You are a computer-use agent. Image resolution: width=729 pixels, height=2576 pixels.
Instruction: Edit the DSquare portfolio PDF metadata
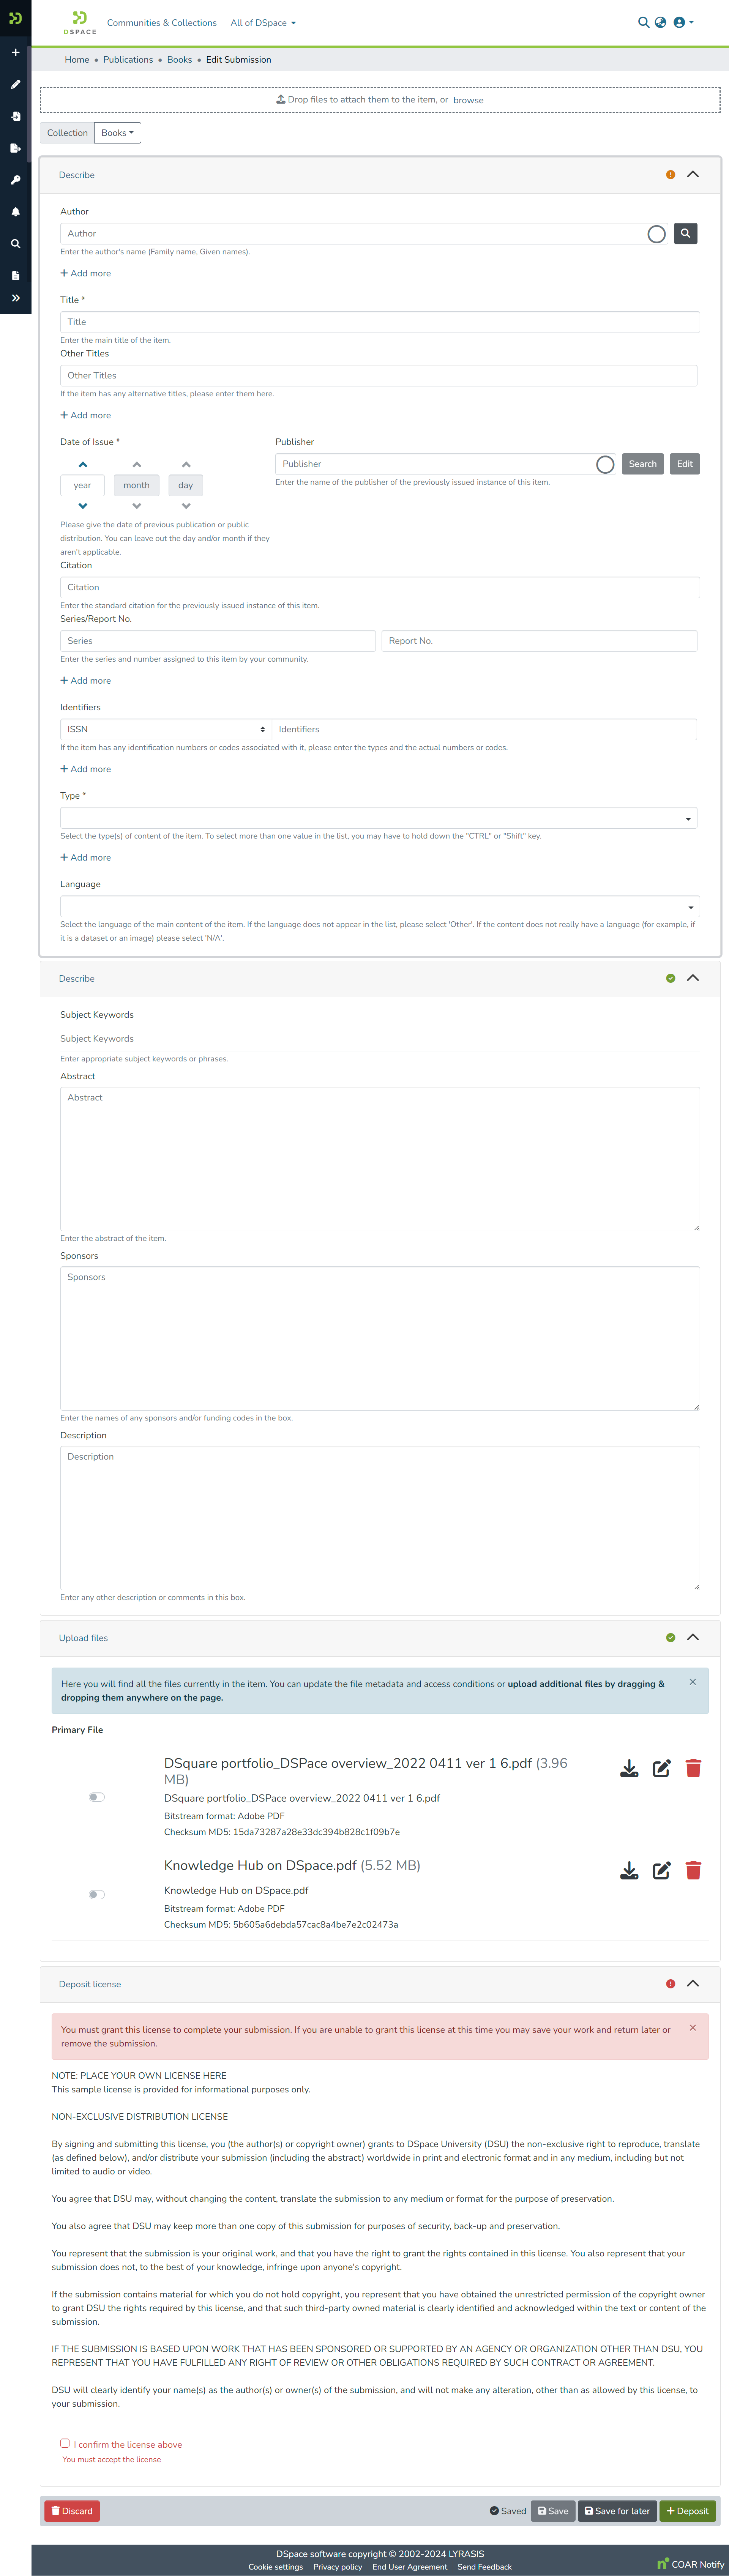click(661, 1768)
